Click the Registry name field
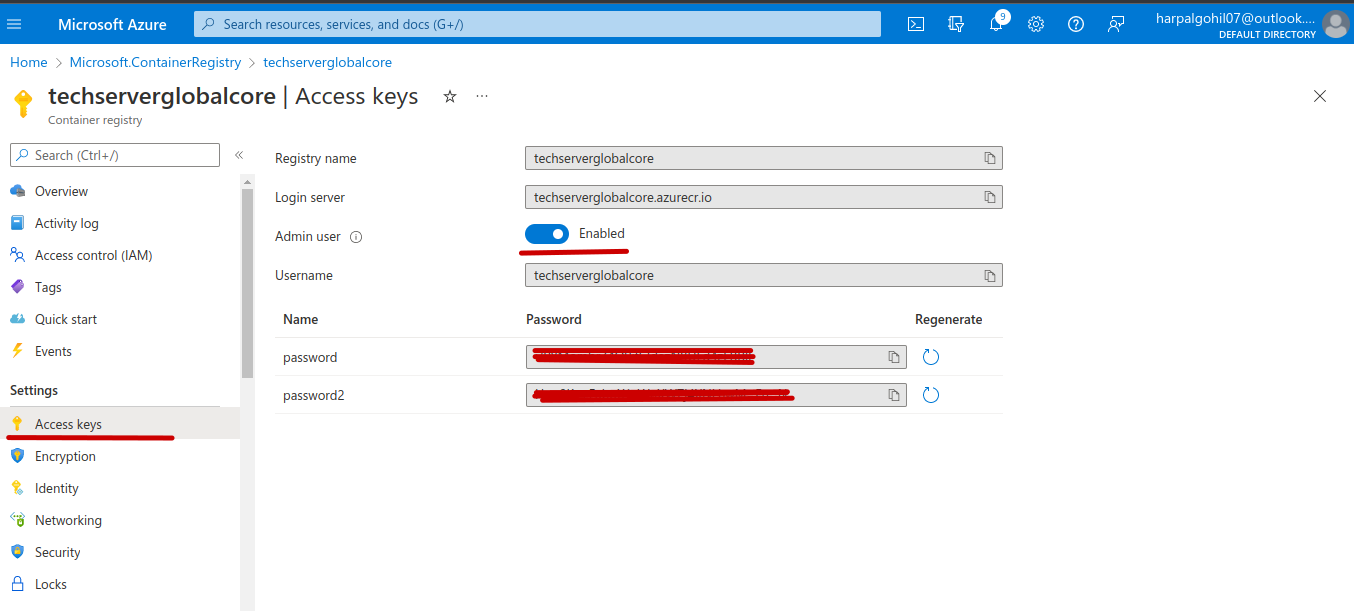The width and height of the screenshot is (1354, 611). [x=763, y=158]
